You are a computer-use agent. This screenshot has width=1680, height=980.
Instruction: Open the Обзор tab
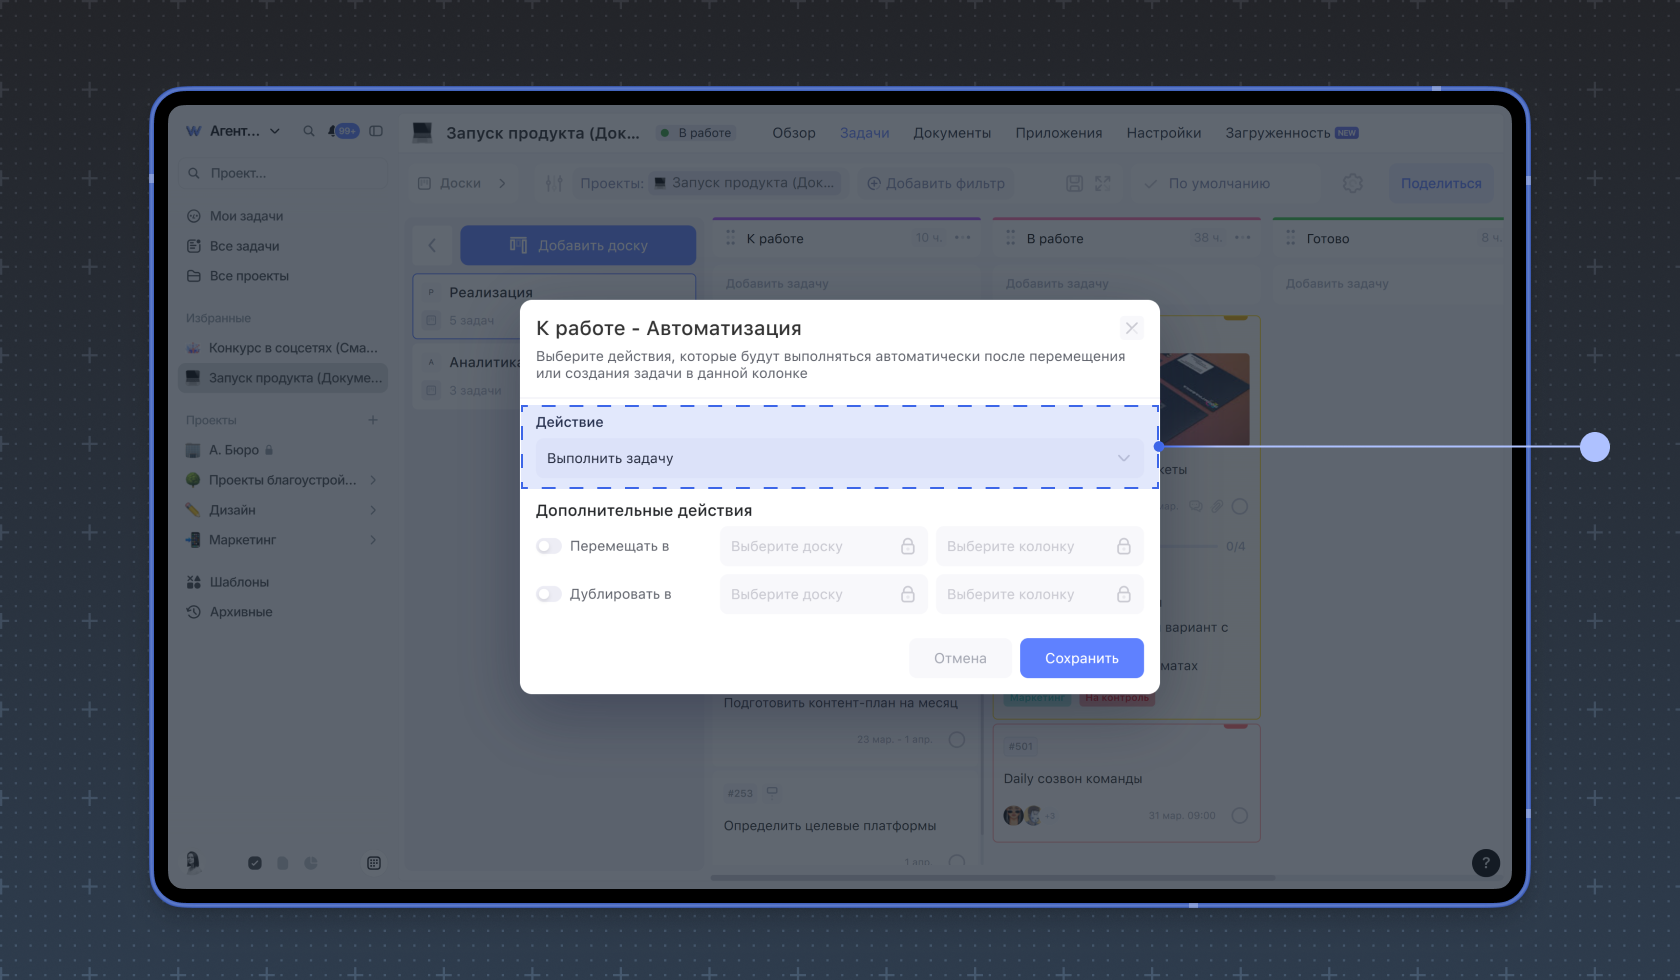pyautogui.click(x=793, y=133)
